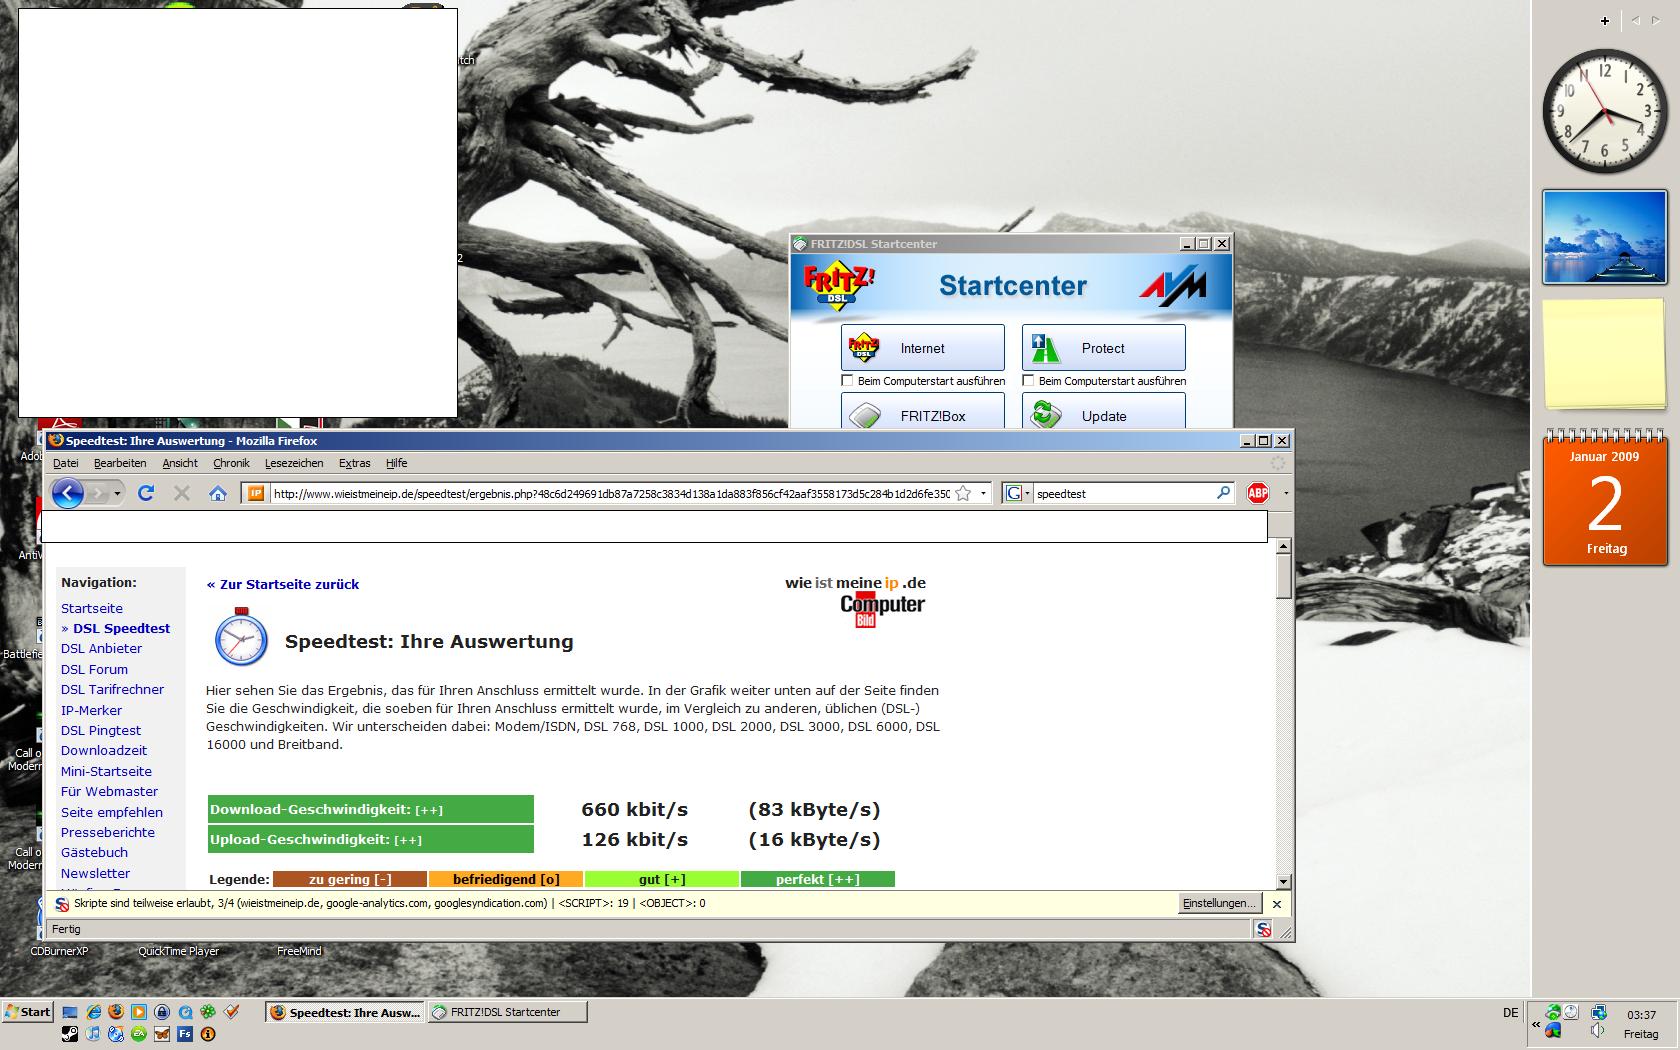Click the slideshow gadget picture in sidebar
The image size is (1680, 1050).
1604,238
